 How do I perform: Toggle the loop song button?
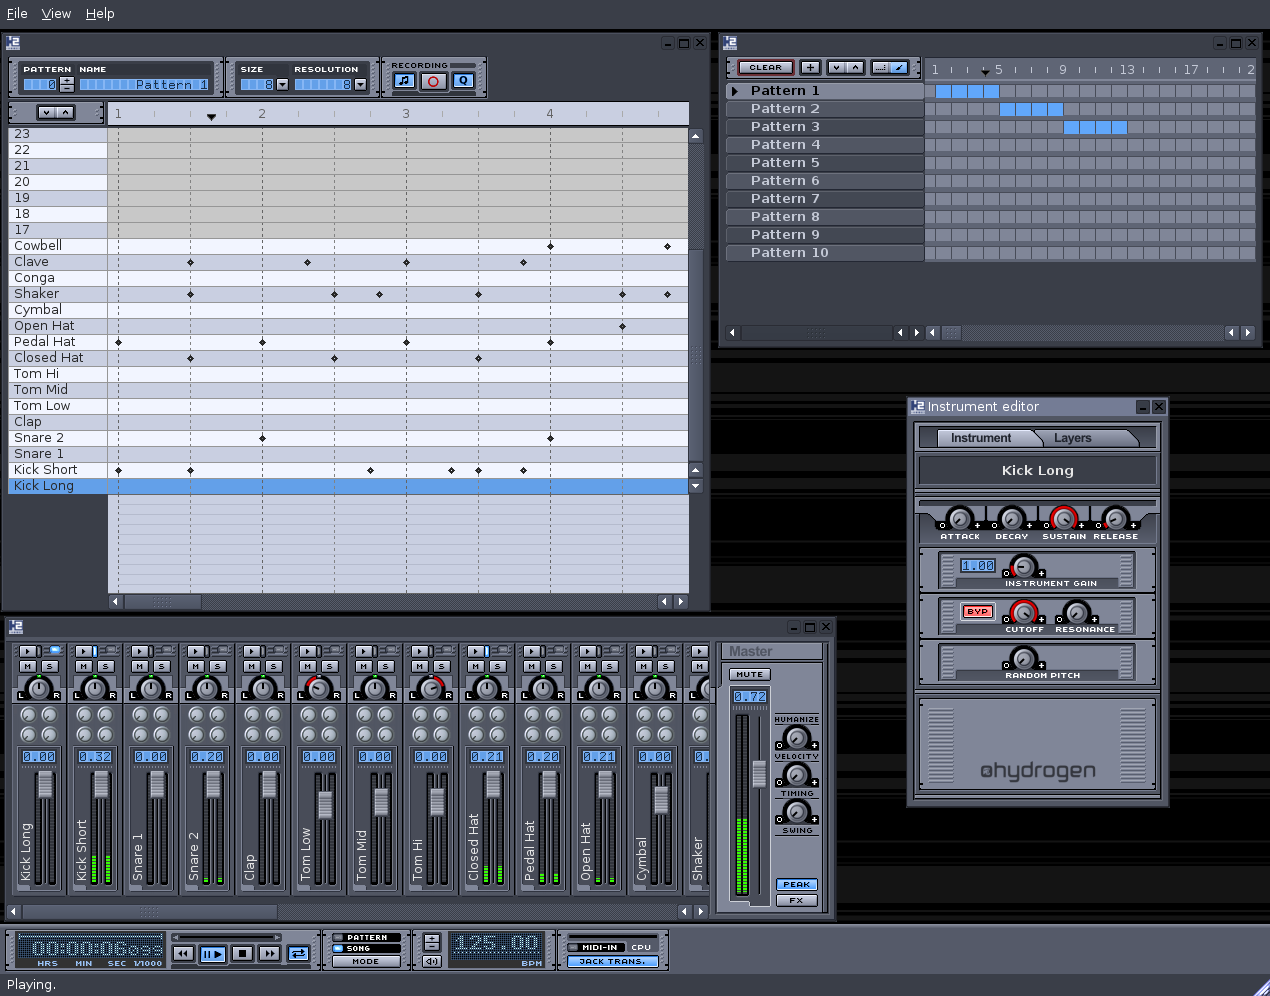click(x=298, y=954)
